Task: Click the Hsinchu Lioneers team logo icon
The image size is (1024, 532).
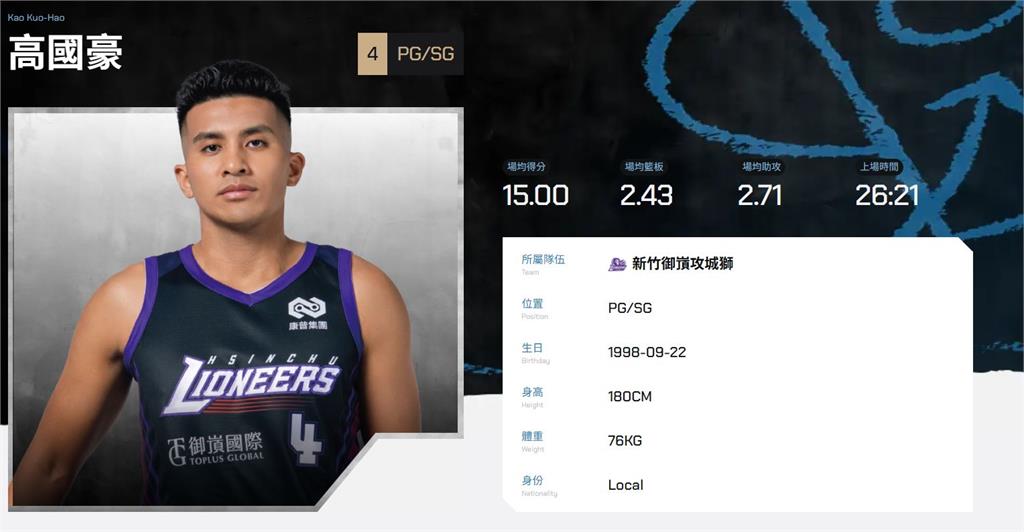Action: point(617,264)
